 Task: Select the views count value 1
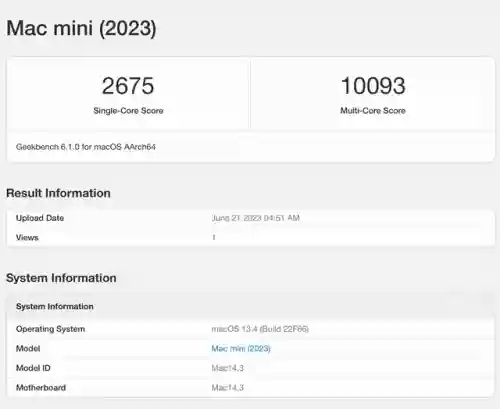[214, 238]
